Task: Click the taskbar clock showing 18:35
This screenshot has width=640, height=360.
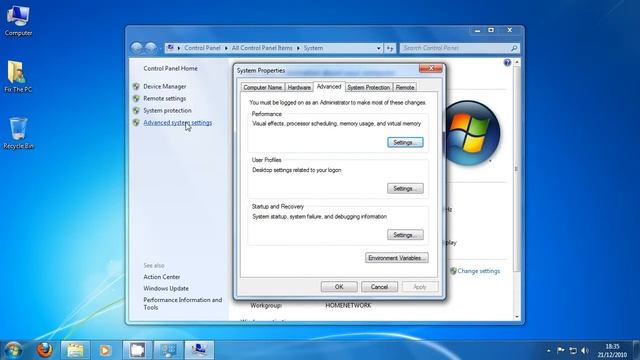Action: pos(612,350)
